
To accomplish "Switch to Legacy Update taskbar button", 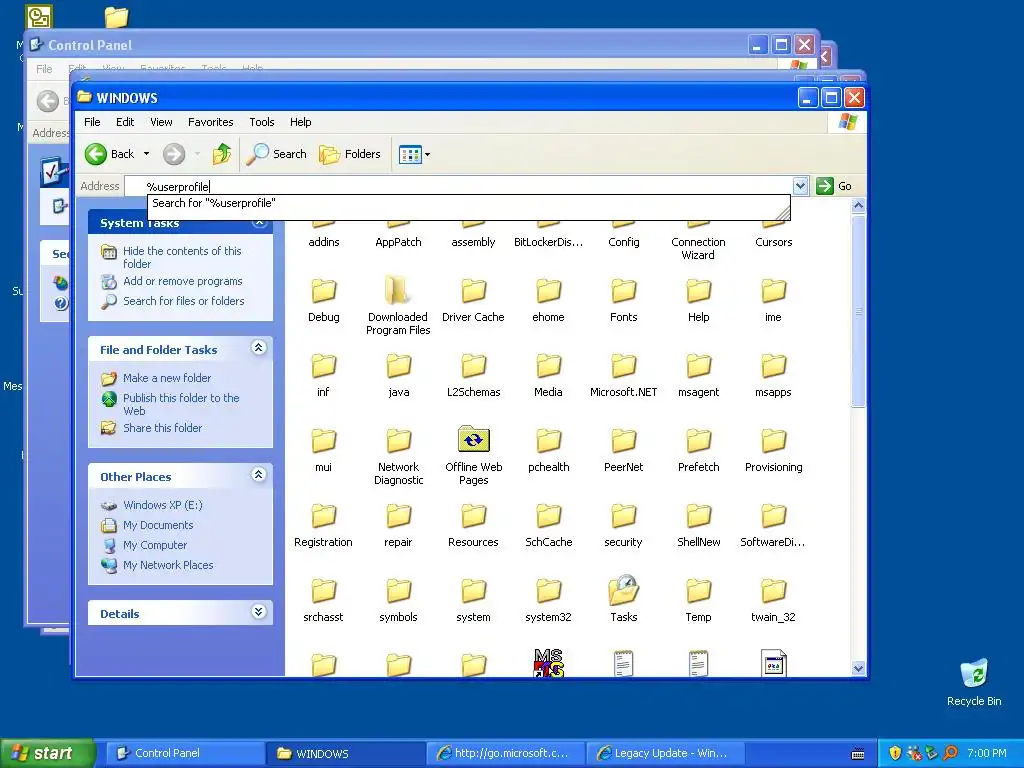I will (x=666, y=753).
